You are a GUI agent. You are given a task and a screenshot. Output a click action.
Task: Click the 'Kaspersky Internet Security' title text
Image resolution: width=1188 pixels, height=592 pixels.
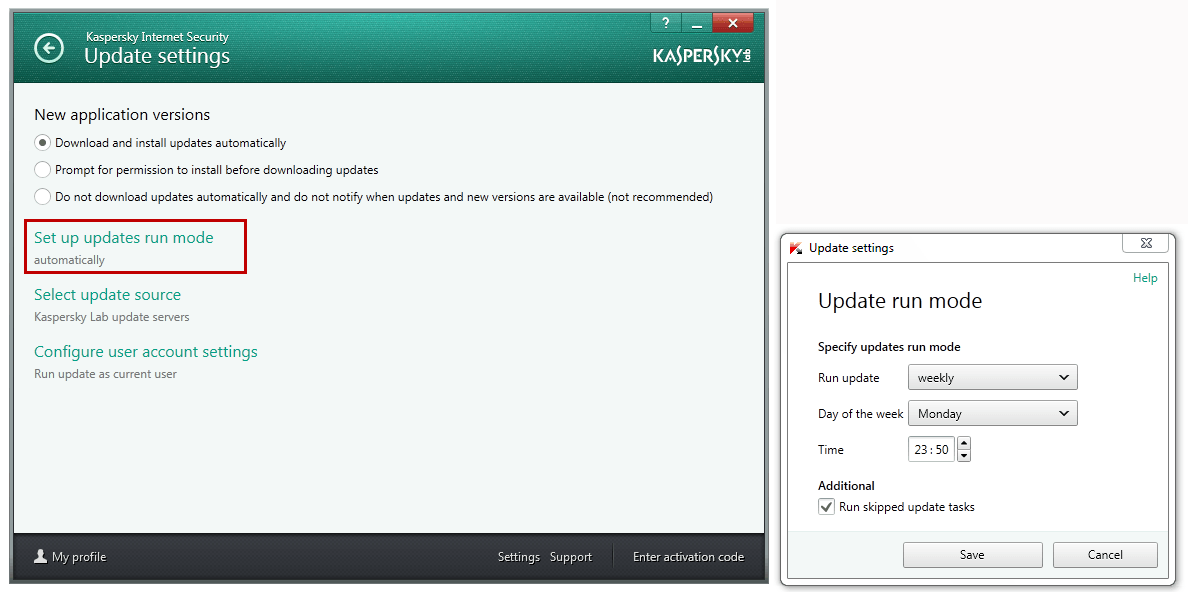[x=157, y=36]
